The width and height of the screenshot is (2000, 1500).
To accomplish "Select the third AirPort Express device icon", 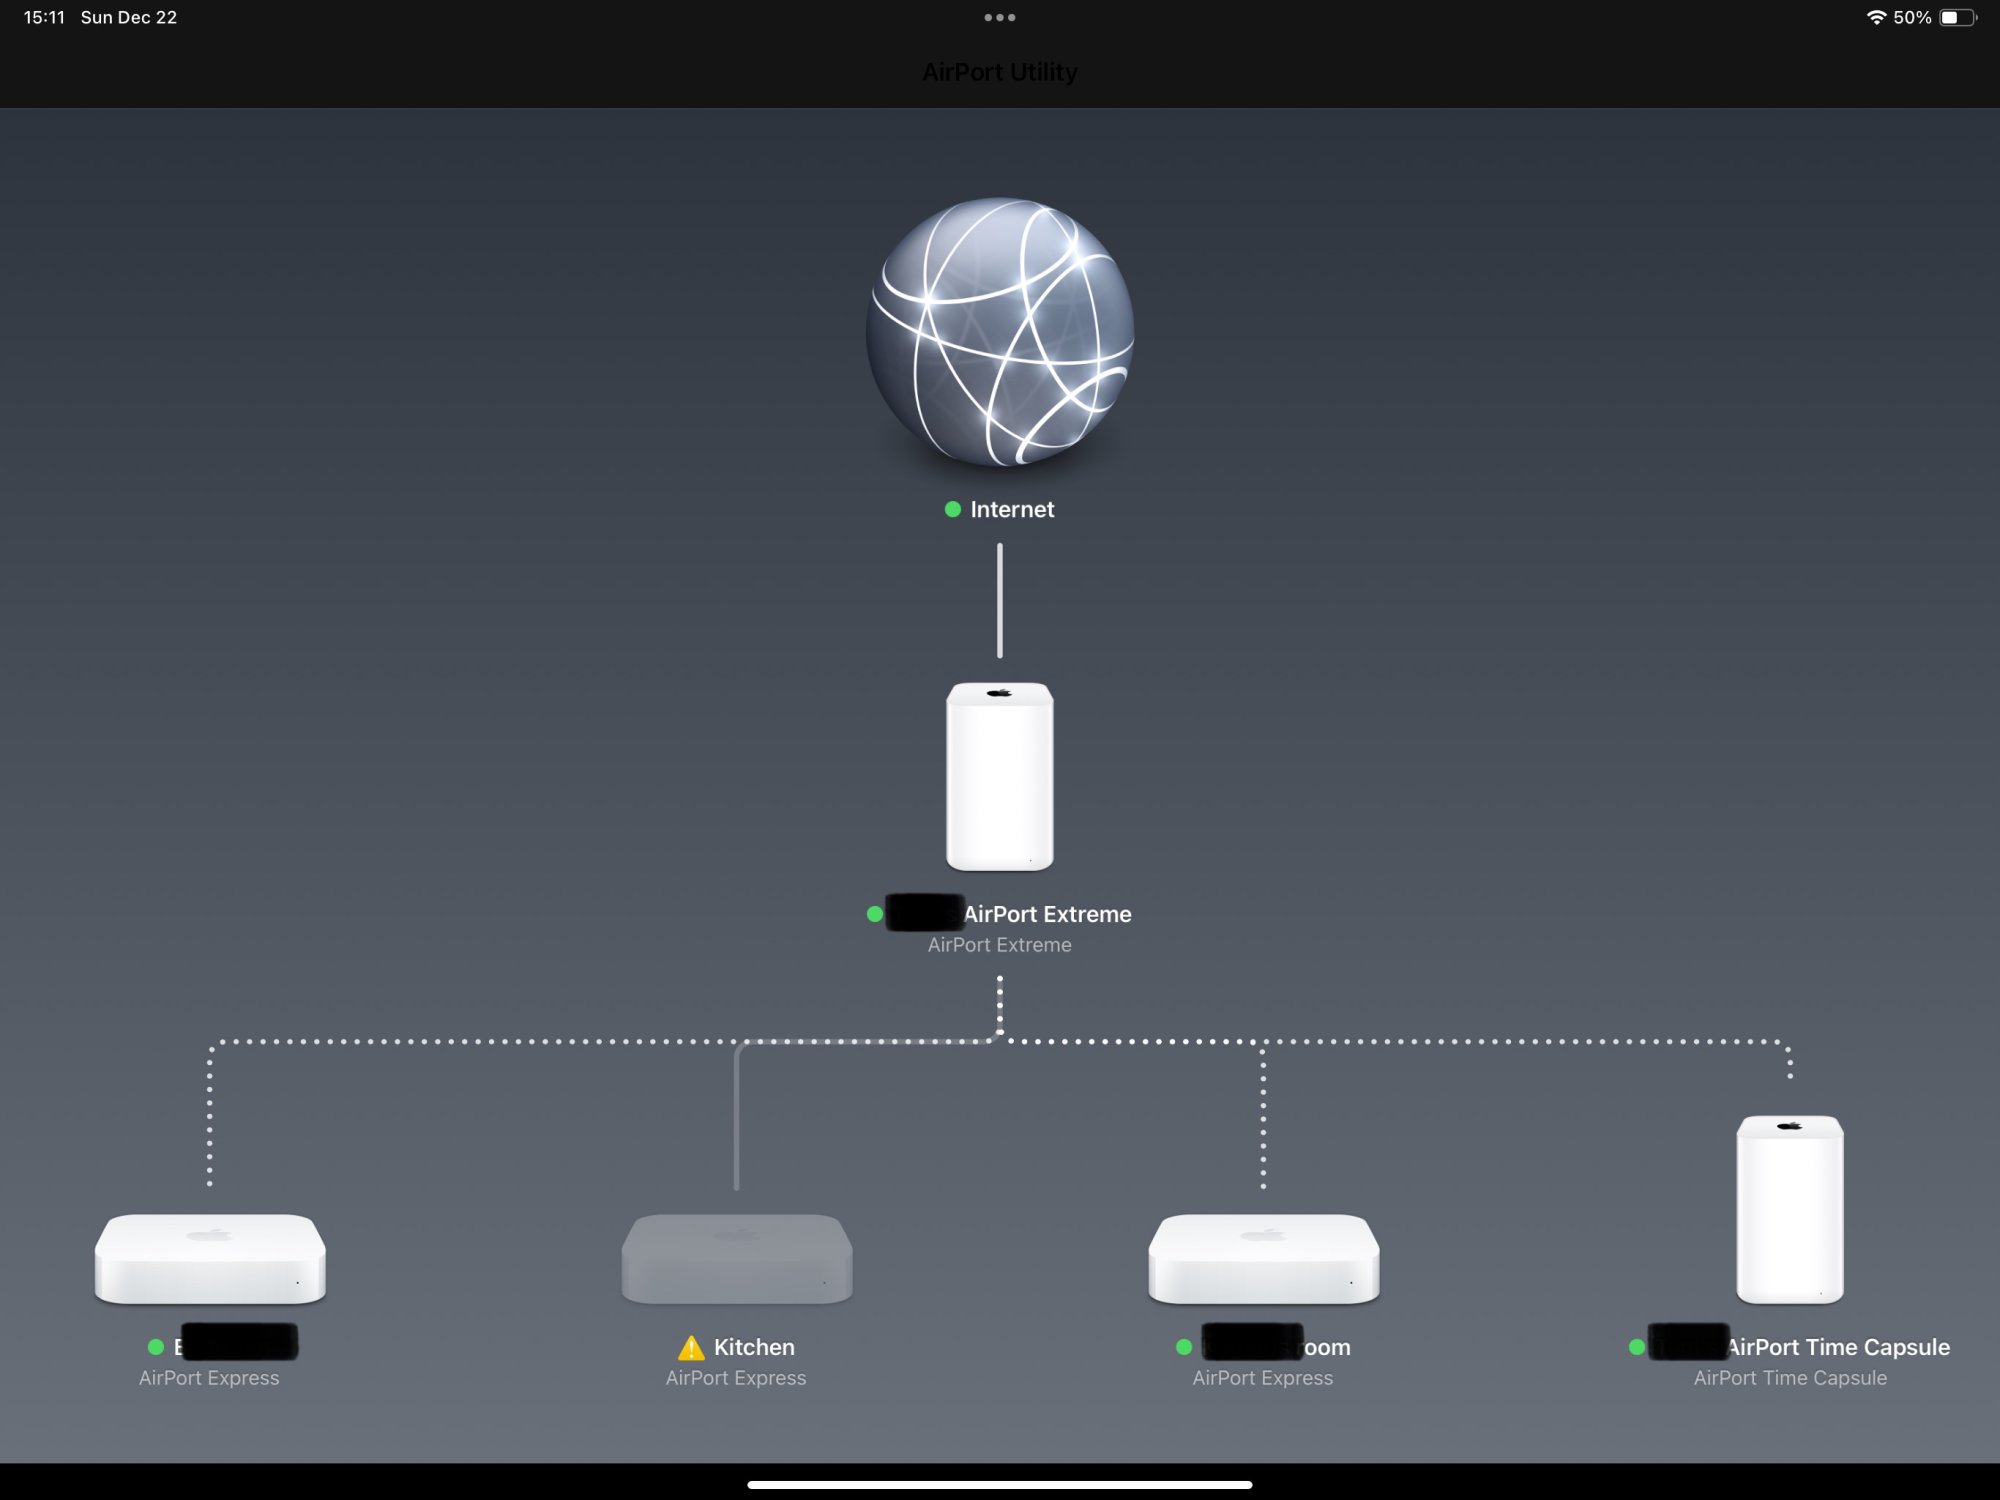I will [x=1263, y=1258].
